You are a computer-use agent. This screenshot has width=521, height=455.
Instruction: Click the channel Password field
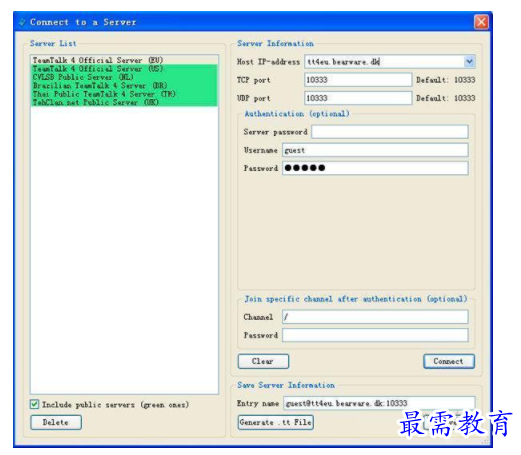click(x=375, y=335)
